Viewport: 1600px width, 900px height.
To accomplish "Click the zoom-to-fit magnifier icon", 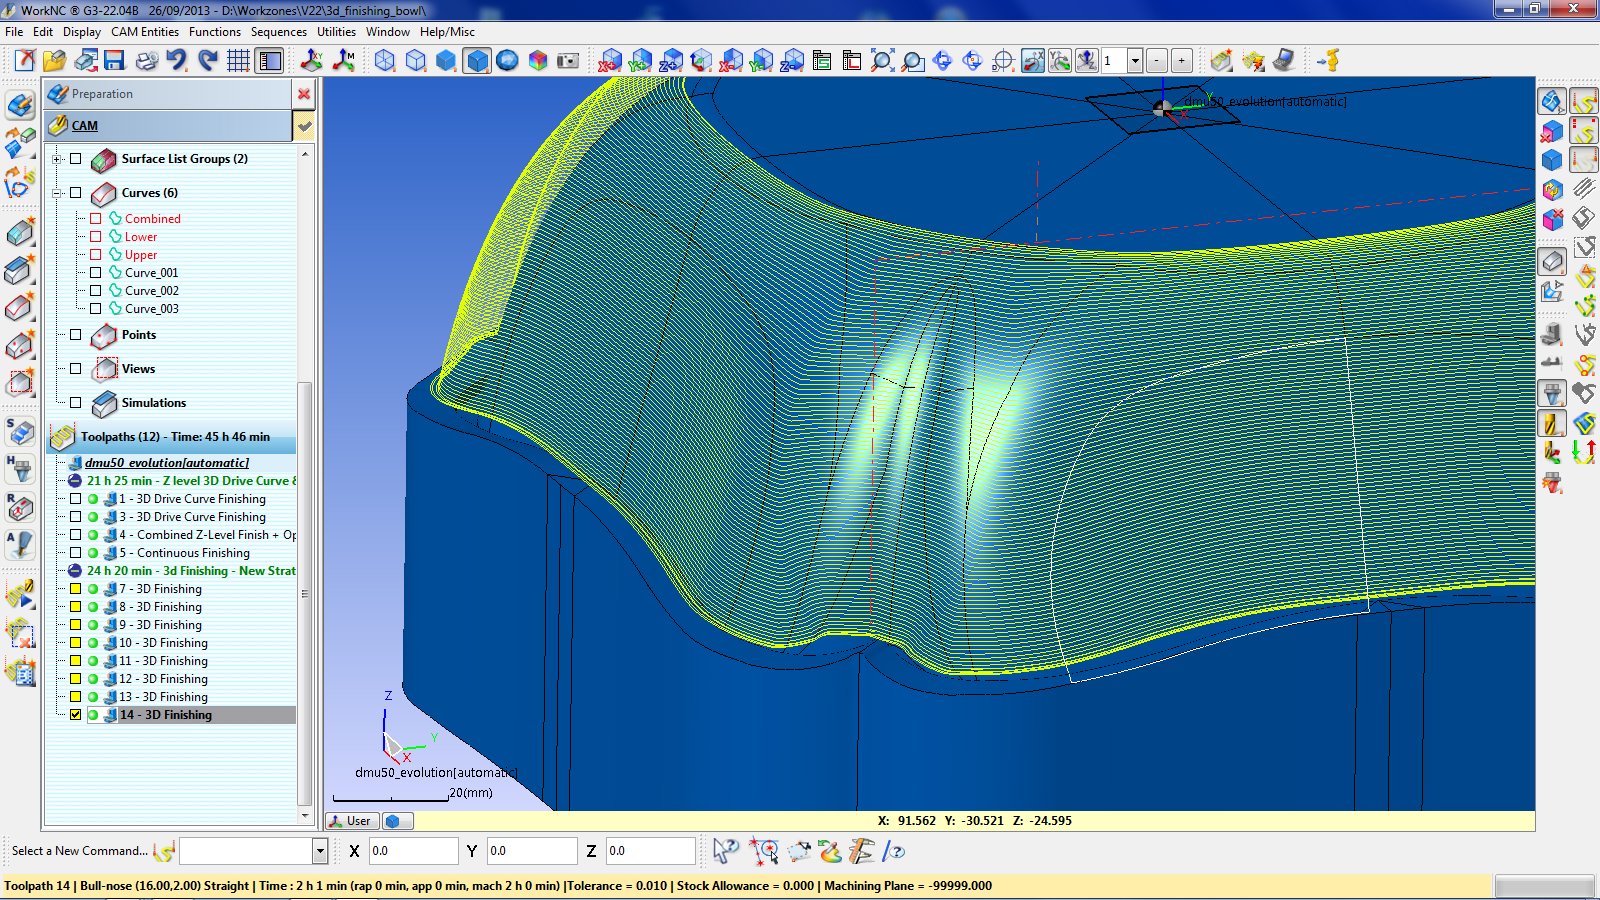I will [x=882, y=61].
